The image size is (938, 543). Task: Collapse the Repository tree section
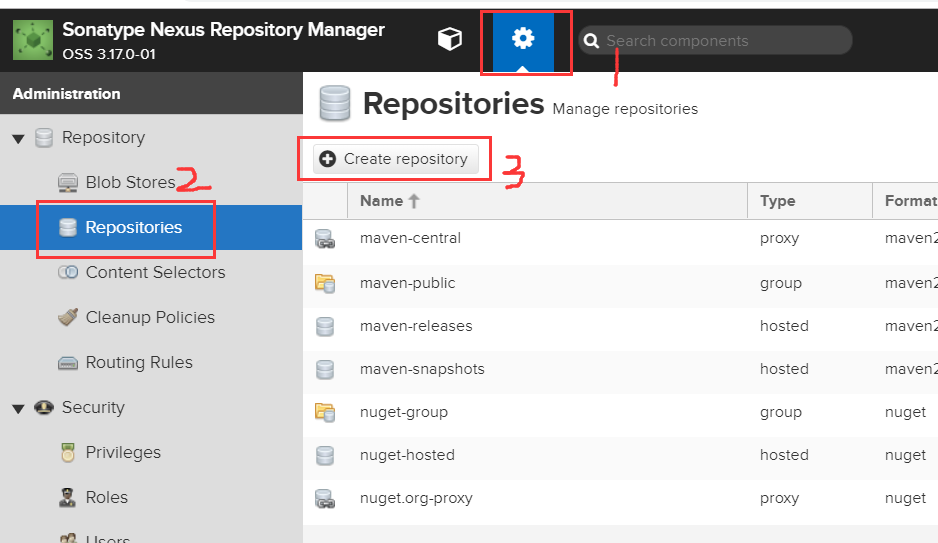tap(19, 139)
